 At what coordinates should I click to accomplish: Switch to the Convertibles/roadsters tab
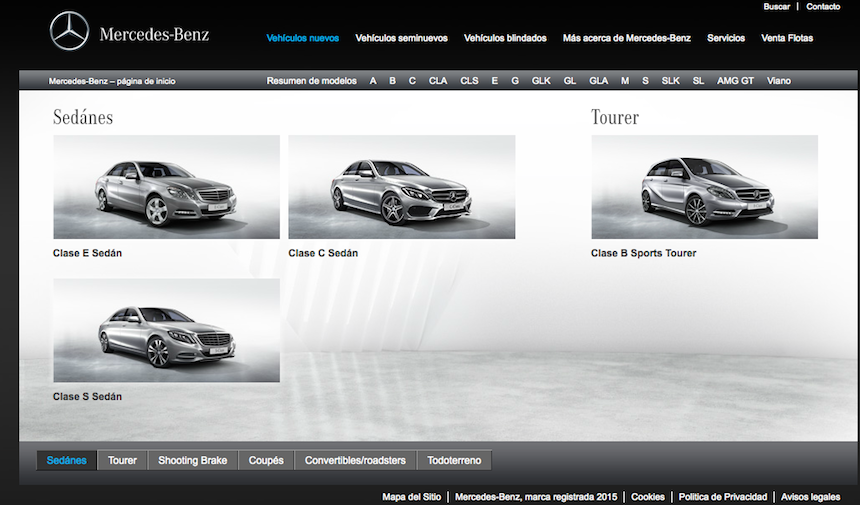pos(355,461)
